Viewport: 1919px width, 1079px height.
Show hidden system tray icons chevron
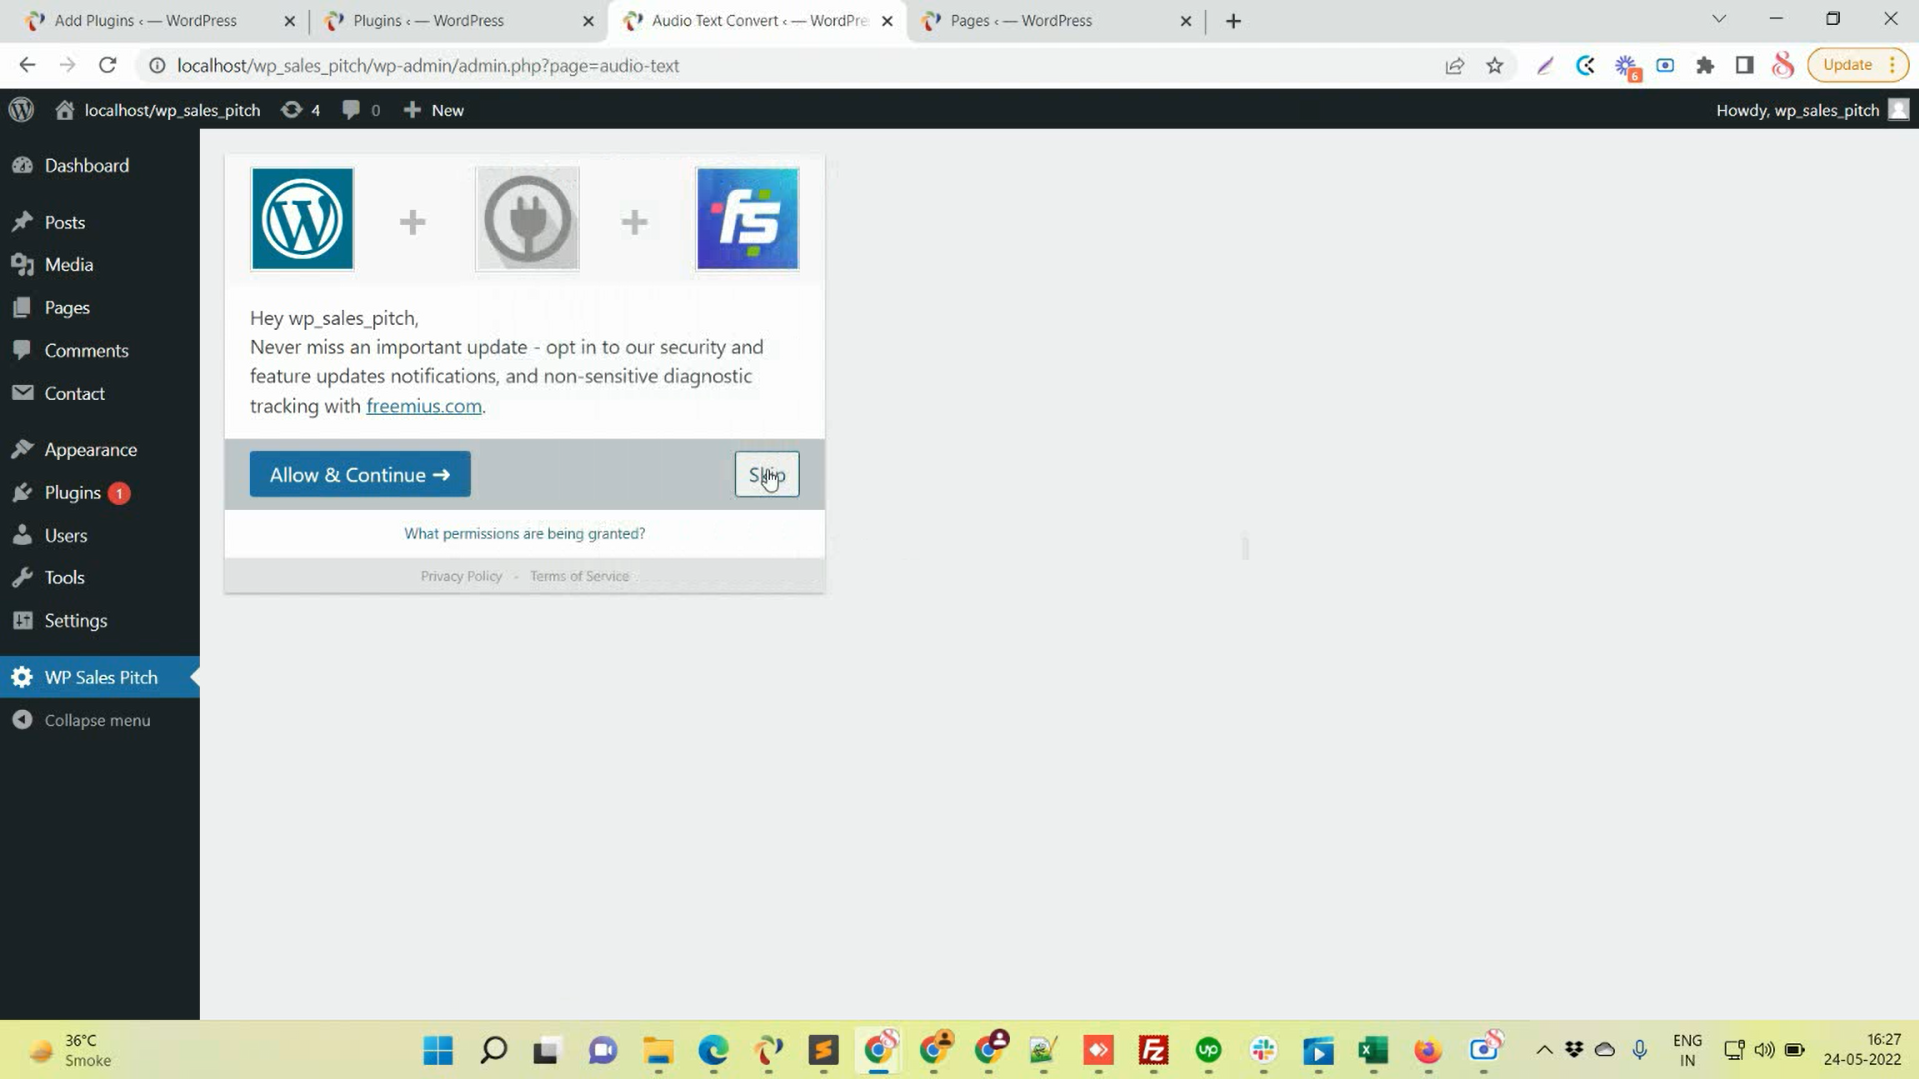pyautogui.click(x=1544, y=1050)
